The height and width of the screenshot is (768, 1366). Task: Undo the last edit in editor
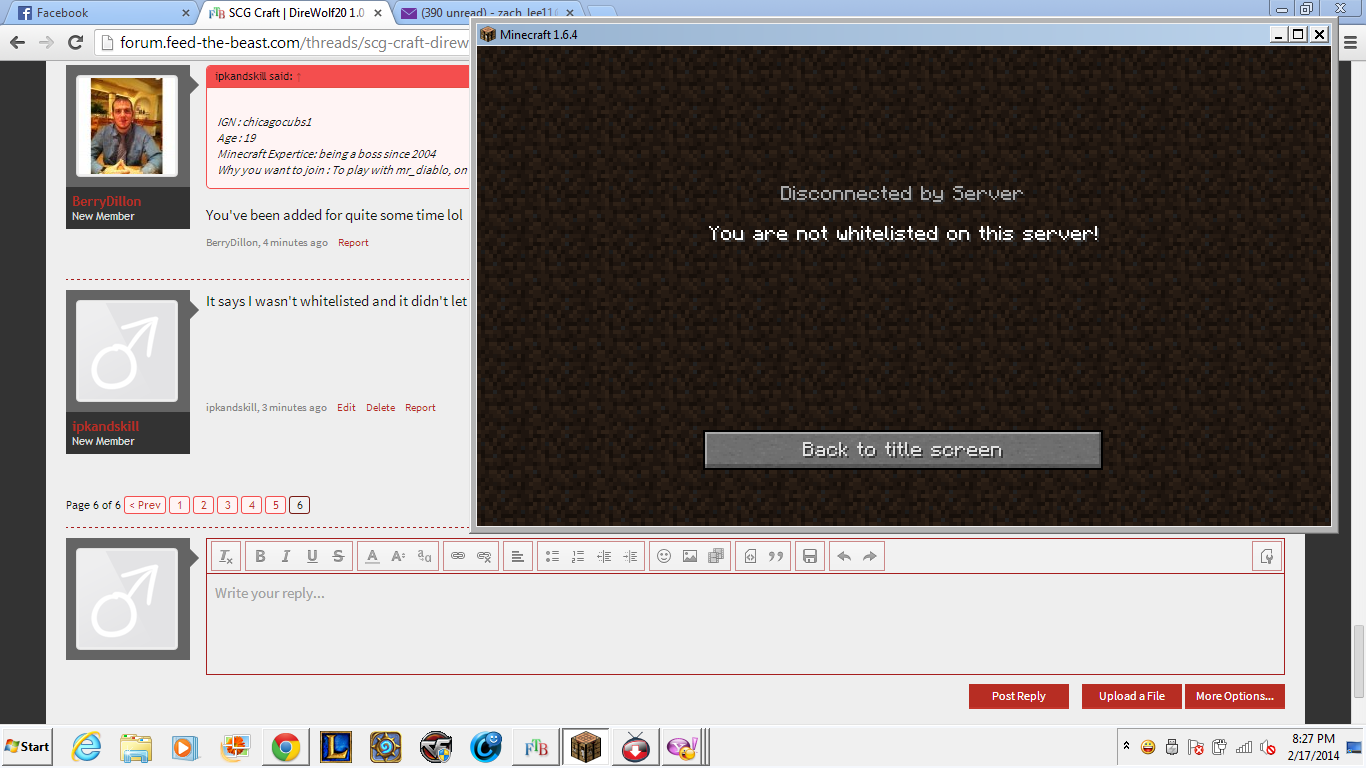[844, 557]
